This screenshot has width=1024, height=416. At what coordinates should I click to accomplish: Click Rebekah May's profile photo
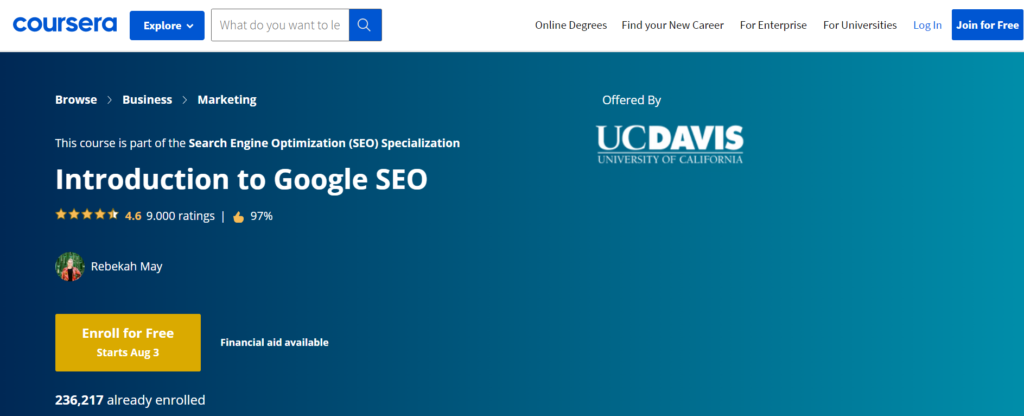coord(70,266)
